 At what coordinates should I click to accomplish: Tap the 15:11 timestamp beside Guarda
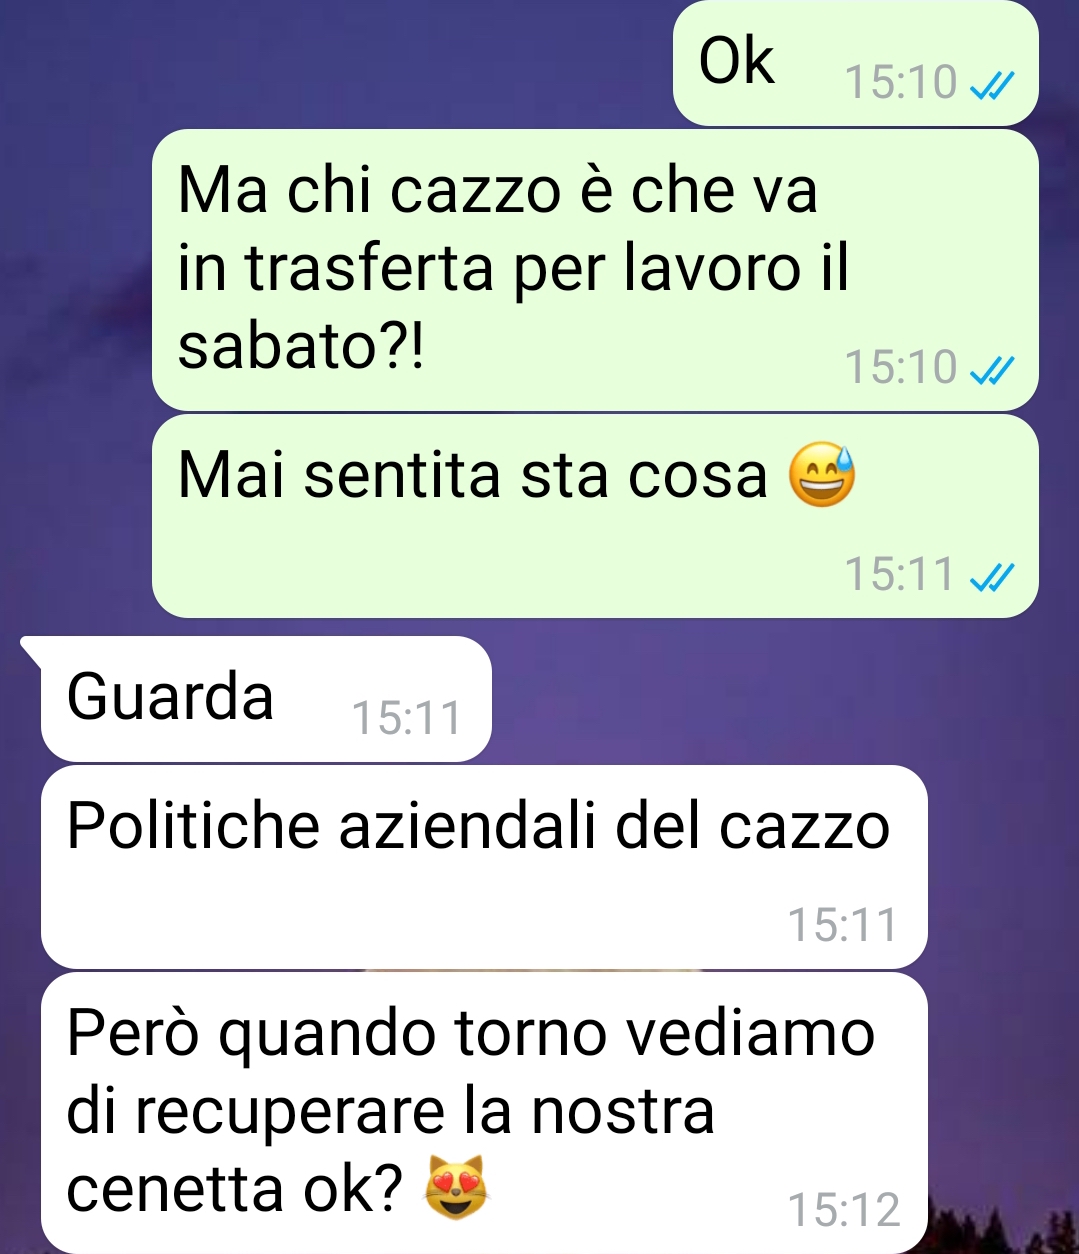pyautogui.click(x=407, y=718)
